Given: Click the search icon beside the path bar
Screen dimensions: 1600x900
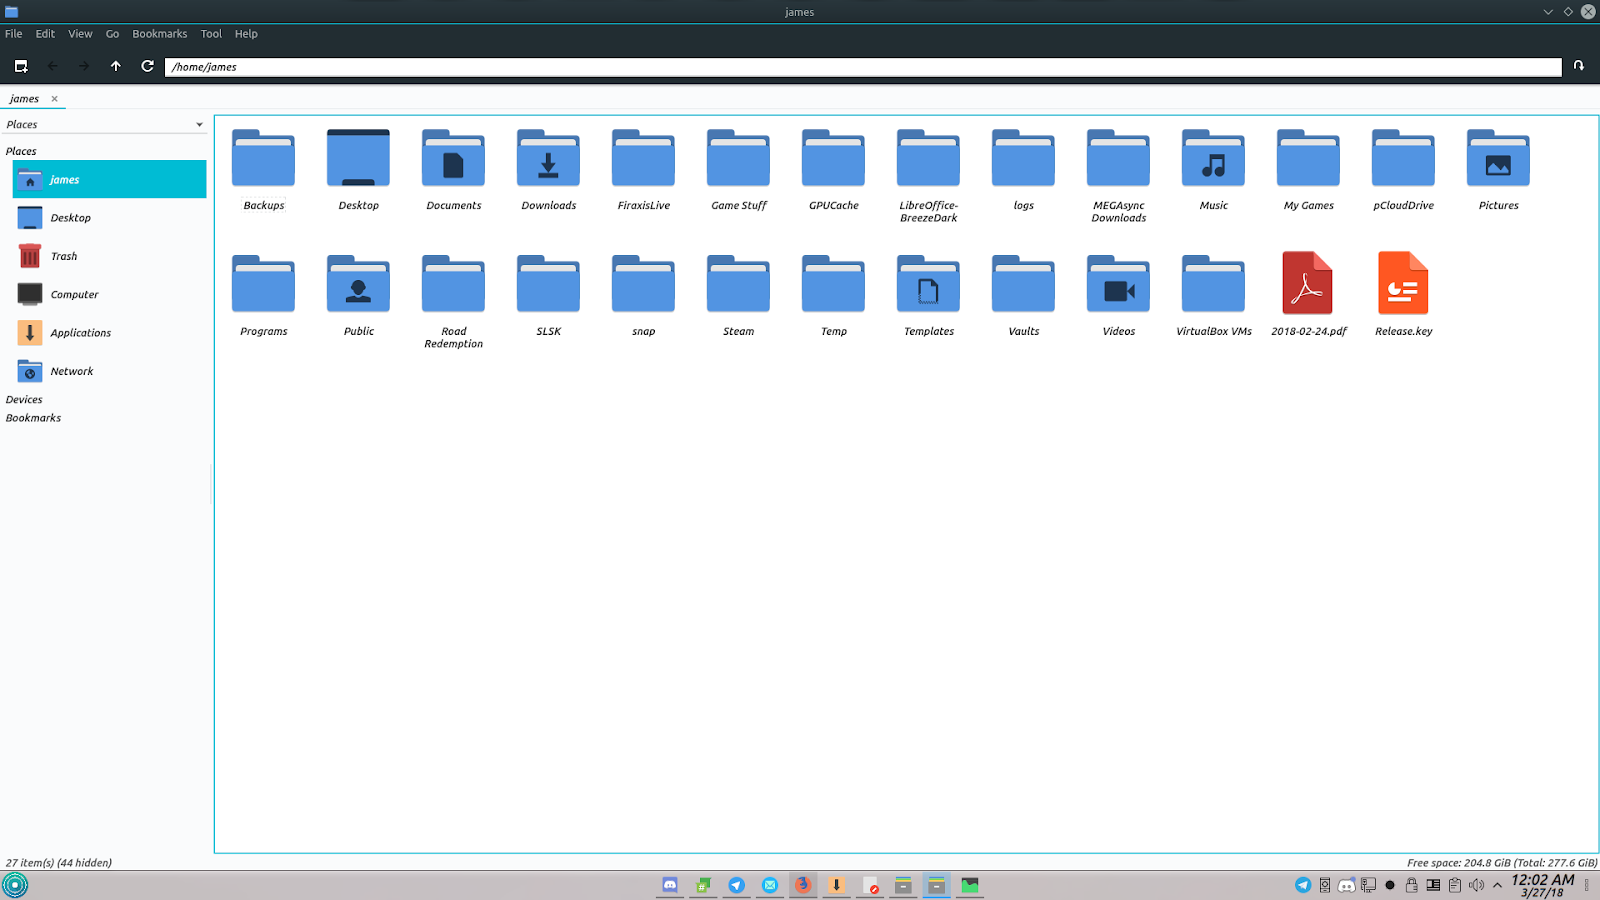Looking at the screenshot, I should (x=1578, y=66).
